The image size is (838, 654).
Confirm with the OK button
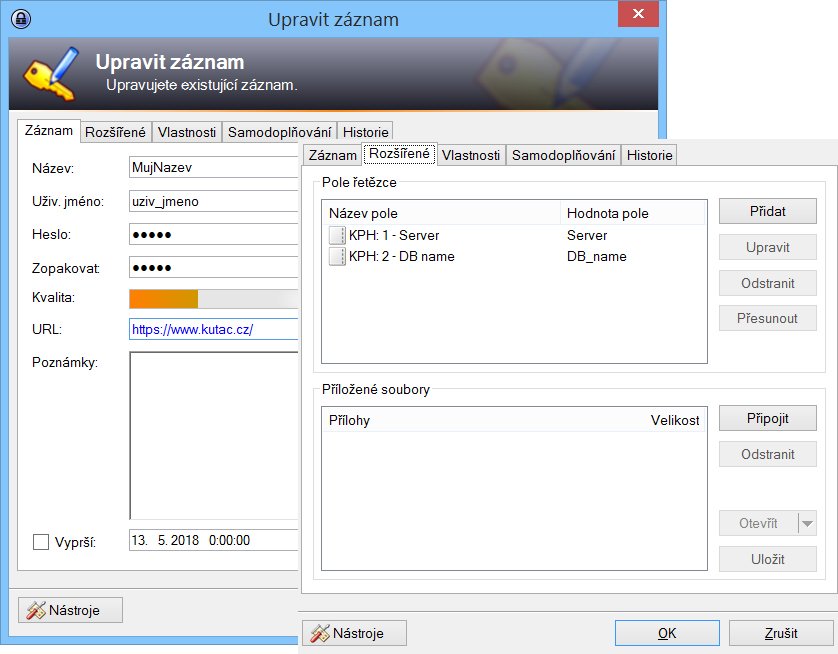pos(667,633)
